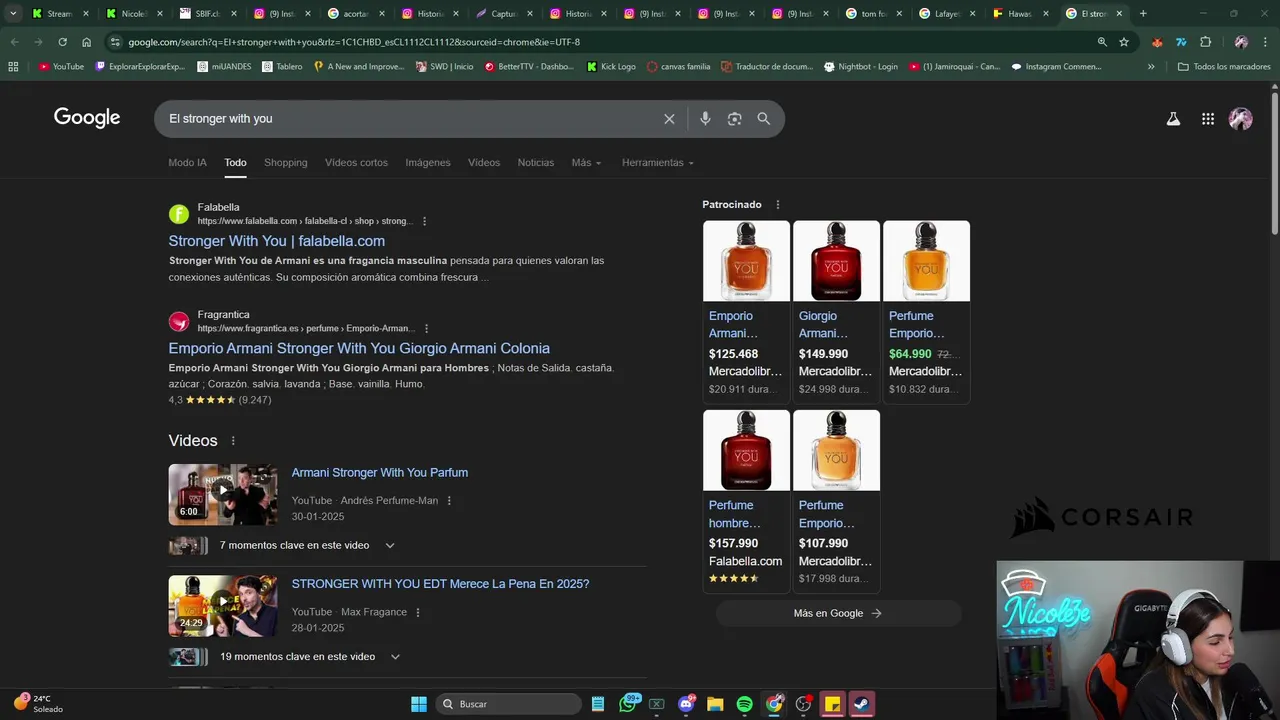
Task: Open STRONGER WITH YOU EDT Merece La Pena link
Action: pyautogui.click(x=440, y=584)
